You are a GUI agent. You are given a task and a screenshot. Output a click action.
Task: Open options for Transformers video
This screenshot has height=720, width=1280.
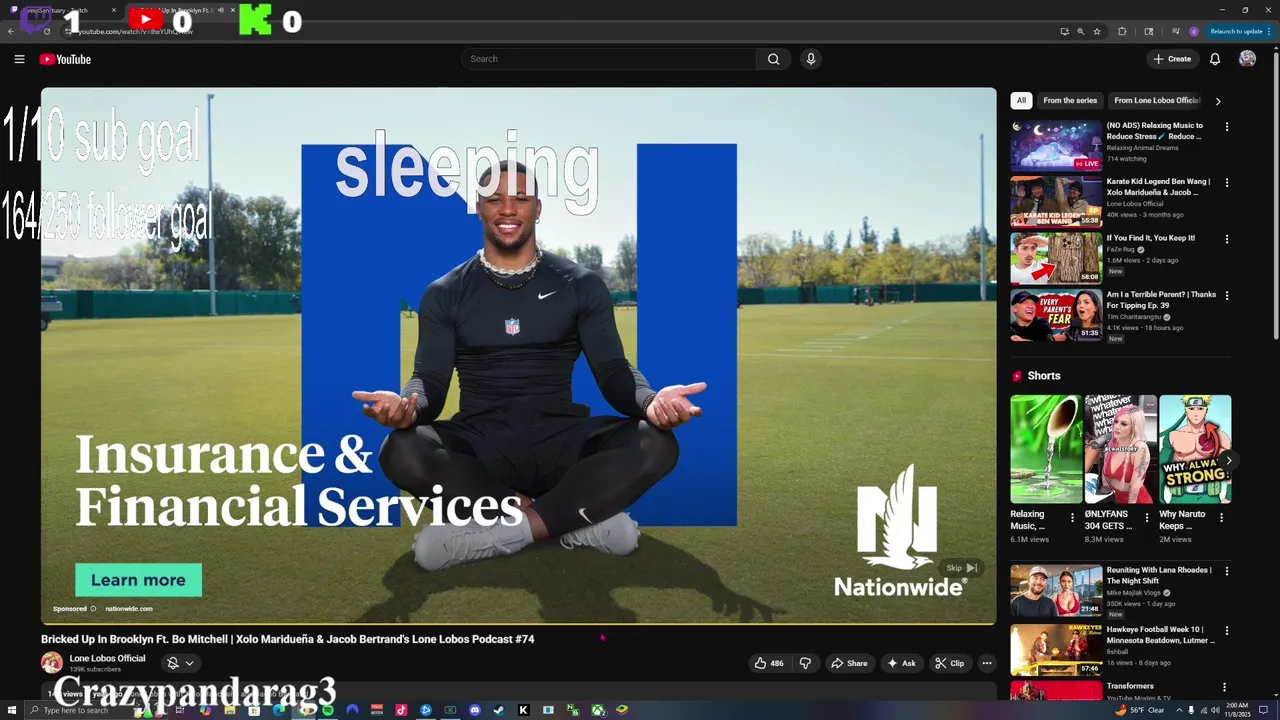[x=1224, y=688]
